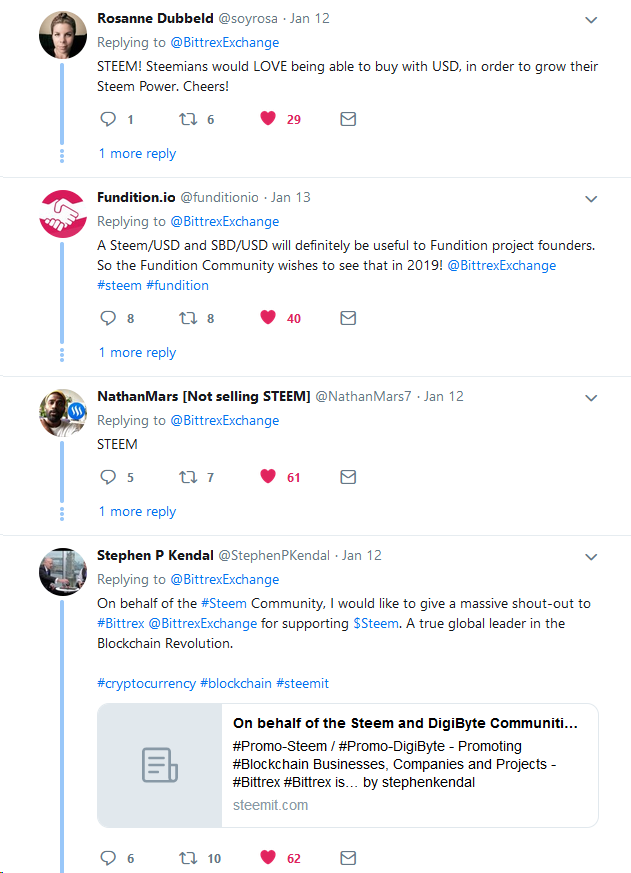Unlike Fundition.io tweet with 40 likes
This screenshot has width=631, height=873.
[x=268, y=317]
